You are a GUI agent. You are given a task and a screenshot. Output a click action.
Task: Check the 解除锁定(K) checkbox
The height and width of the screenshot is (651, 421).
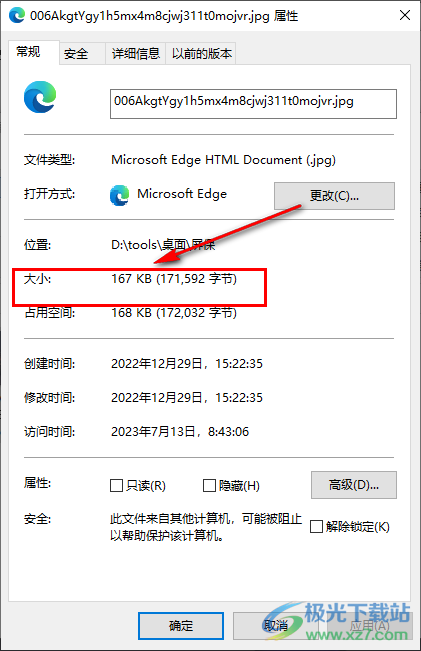(316, 526)
